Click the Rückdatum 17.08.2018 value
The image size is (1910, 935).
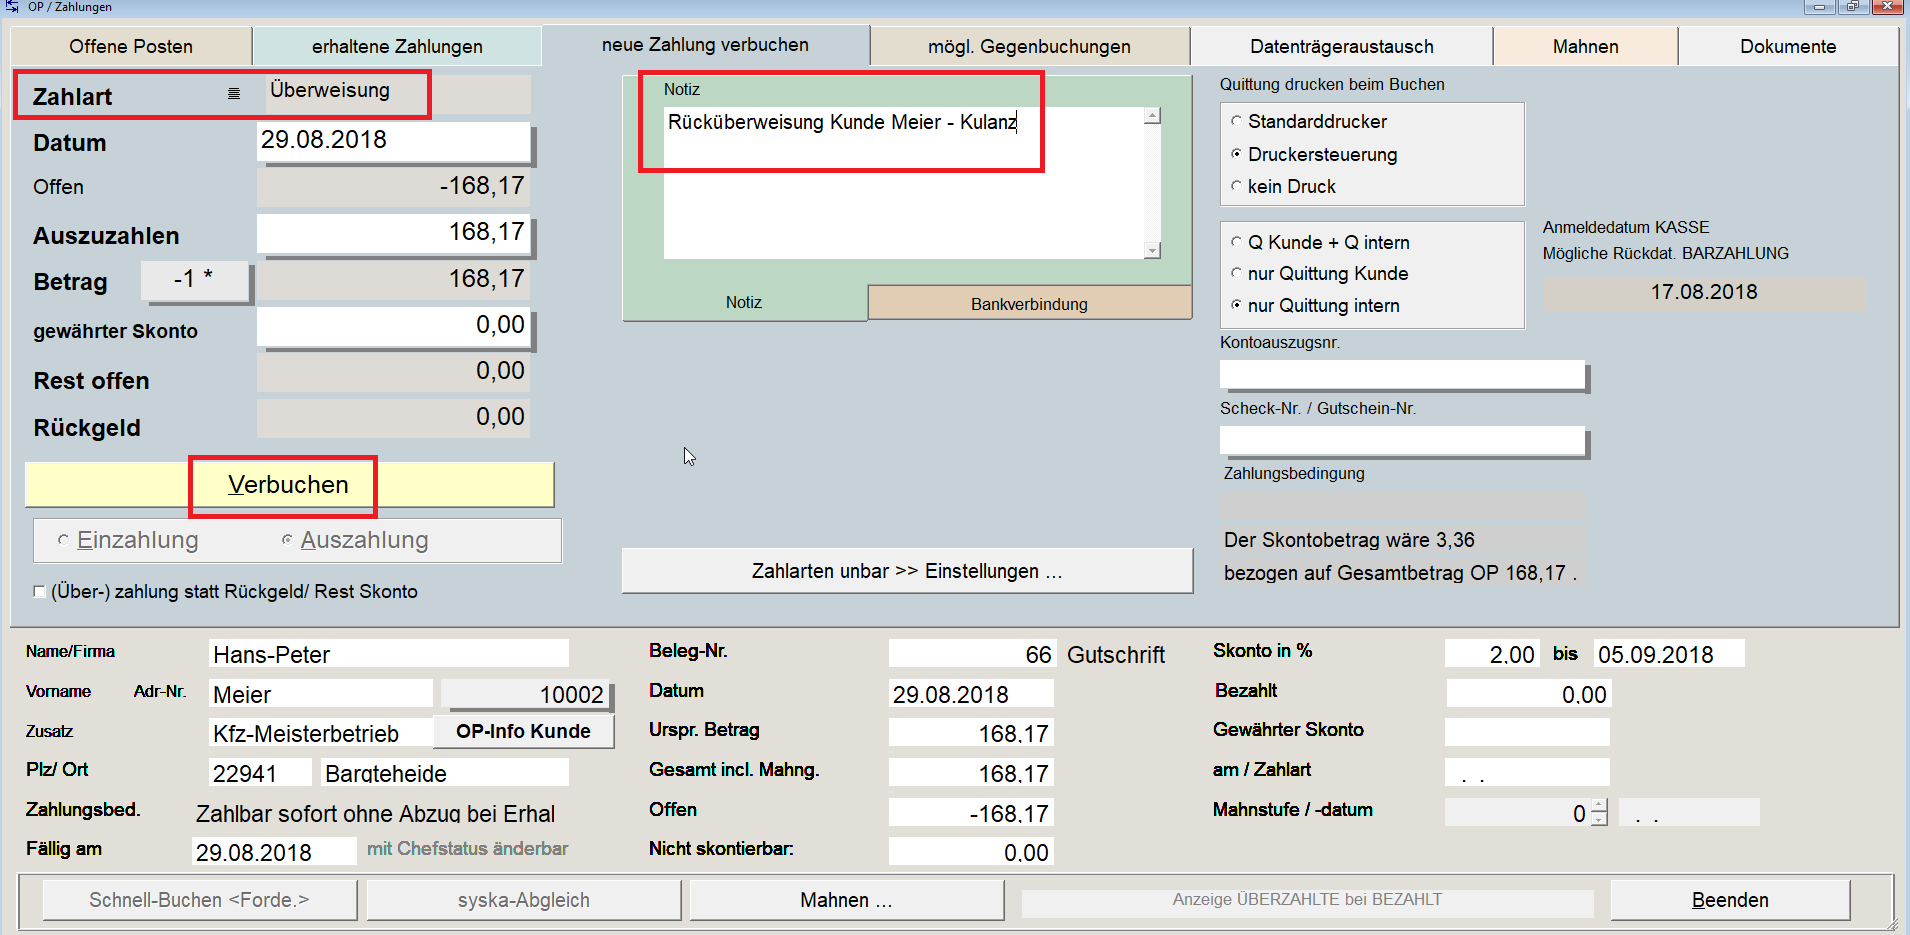tap(1704, 292)
